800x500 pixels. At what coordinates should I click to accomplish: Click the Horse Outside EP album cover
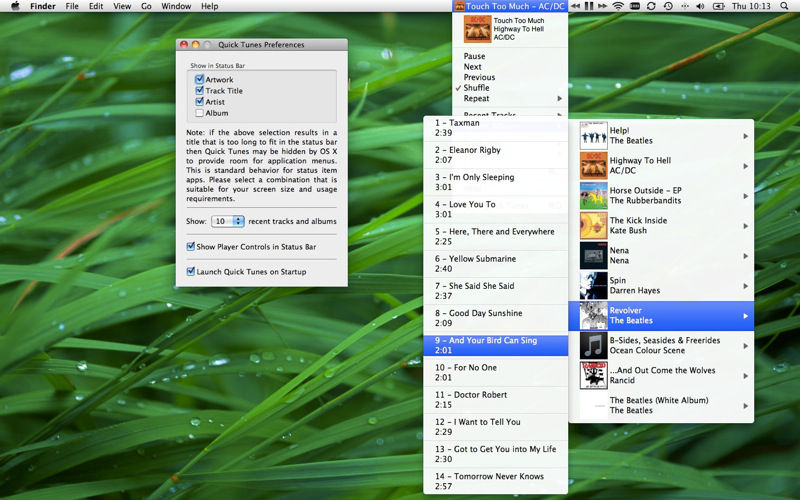tap(593, 196)
